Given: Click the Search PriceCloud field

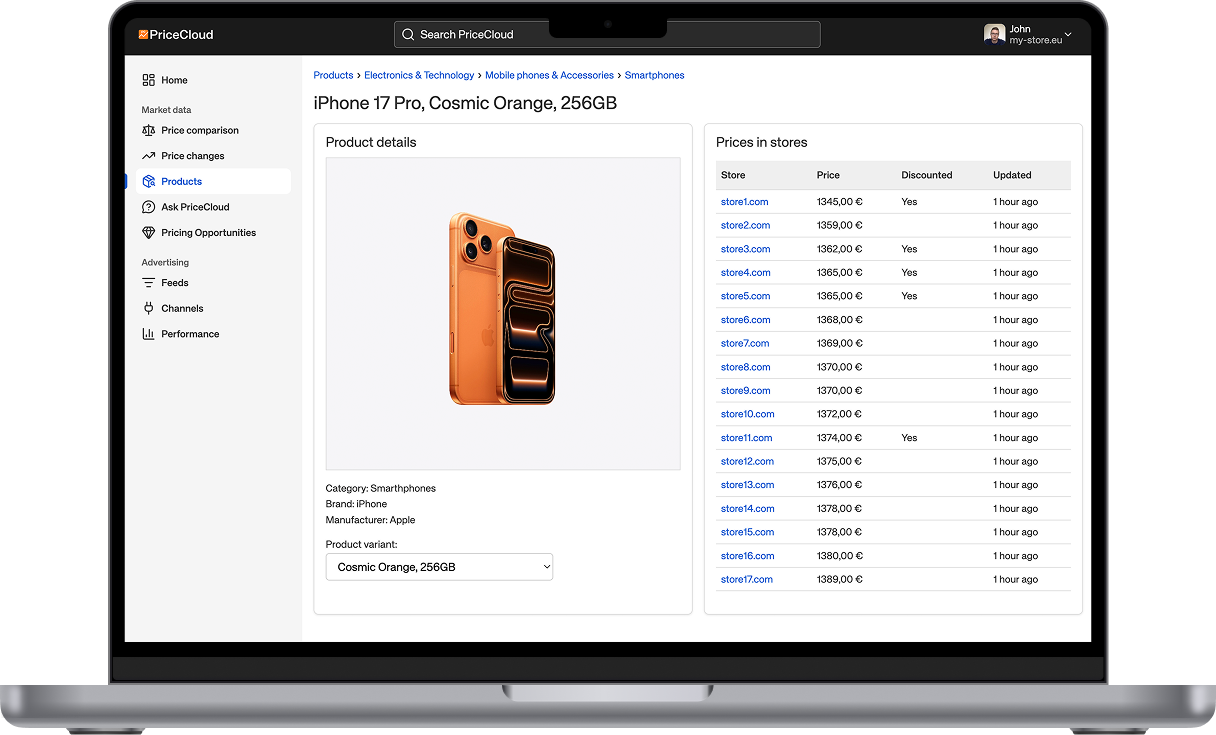Looking at the screenshot, I should point(607,35).
